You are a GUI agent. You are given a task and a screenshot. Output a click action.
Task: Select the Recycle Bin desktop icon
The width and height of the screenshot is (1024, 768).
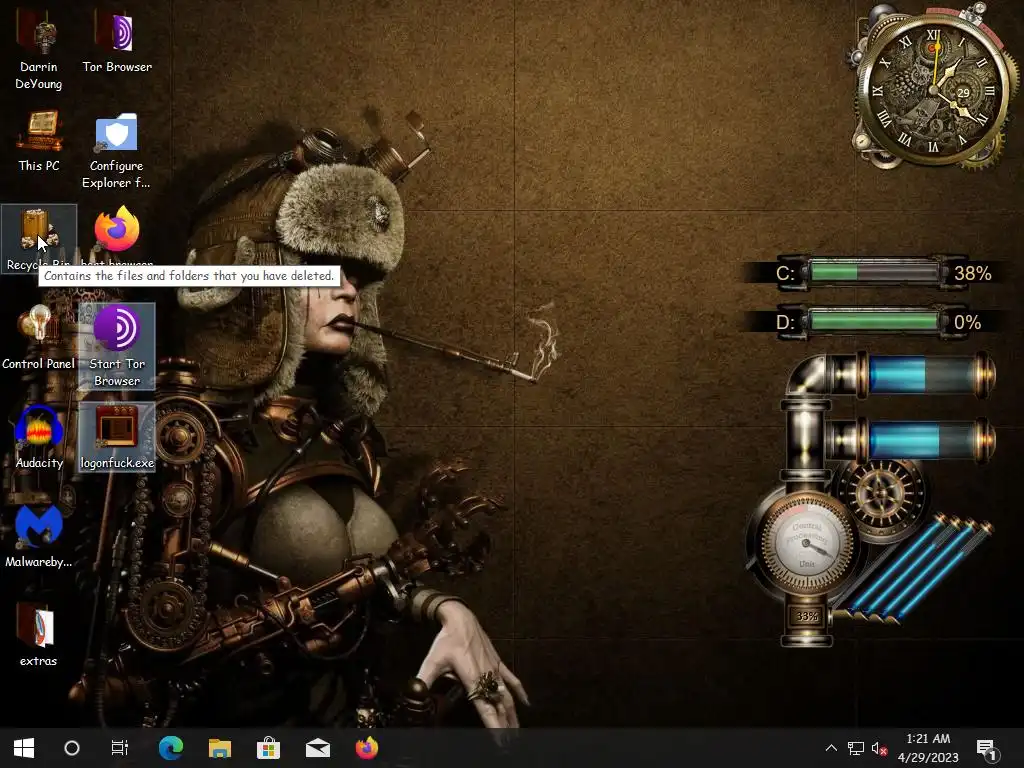coord(39,238)
